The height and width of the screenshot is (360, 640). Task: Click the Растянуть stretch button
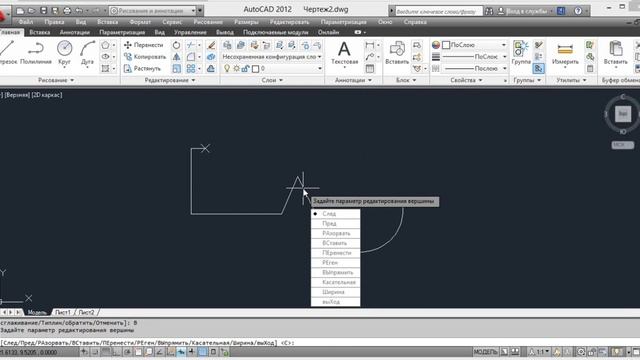click(142, 69)
